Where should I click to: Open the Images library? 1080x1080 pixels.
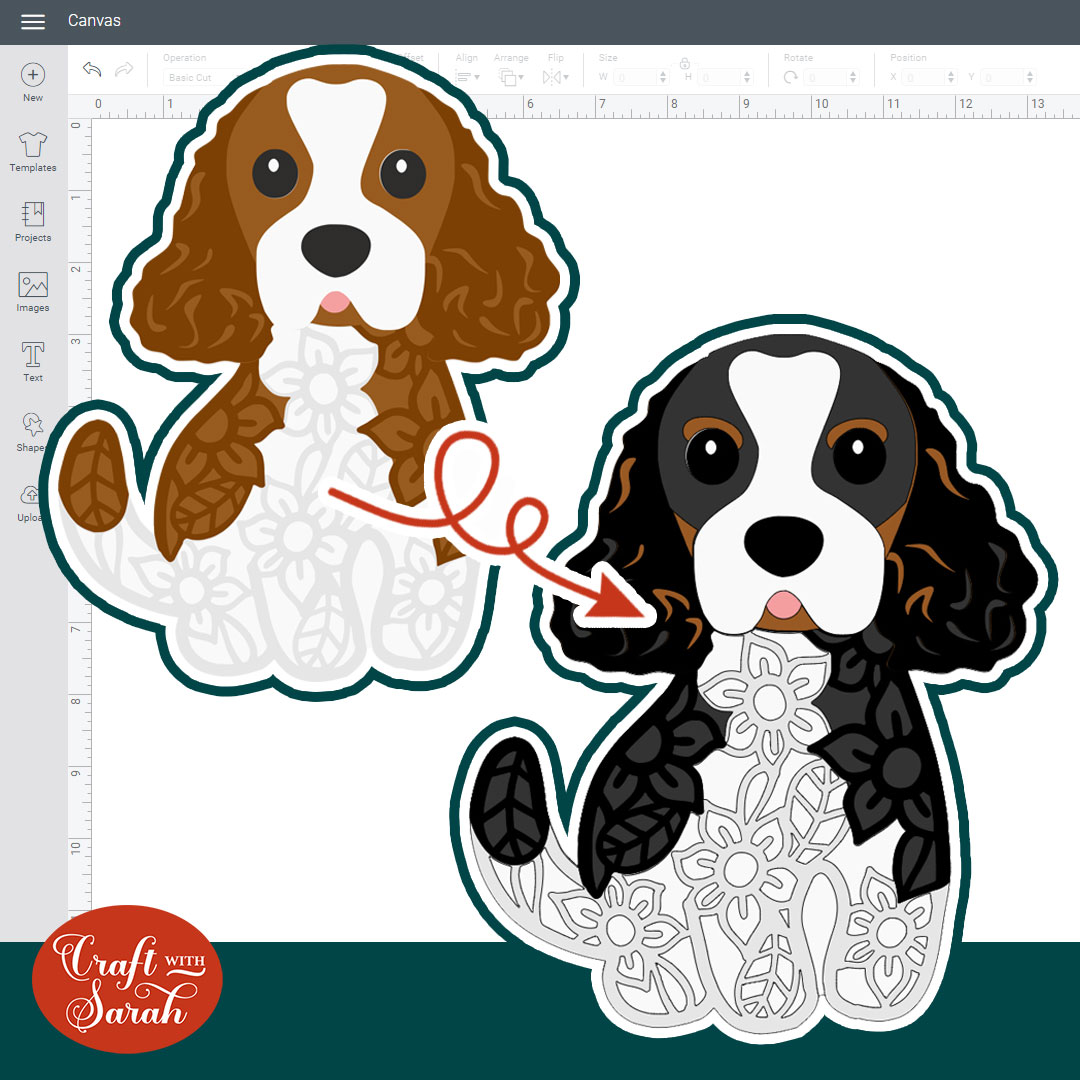[32, 292]
